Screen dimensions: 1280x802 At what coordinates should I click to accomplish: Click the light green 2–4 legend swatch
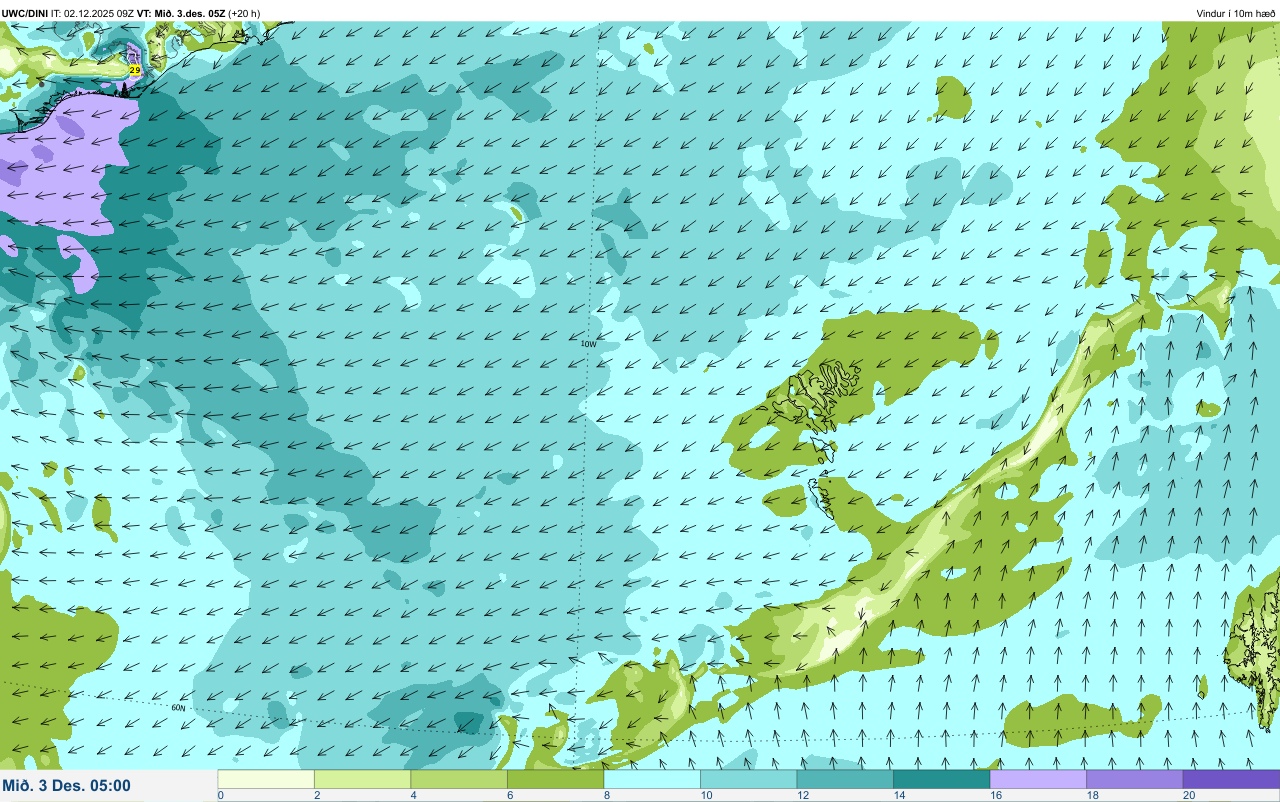click(x=362, y=779)
